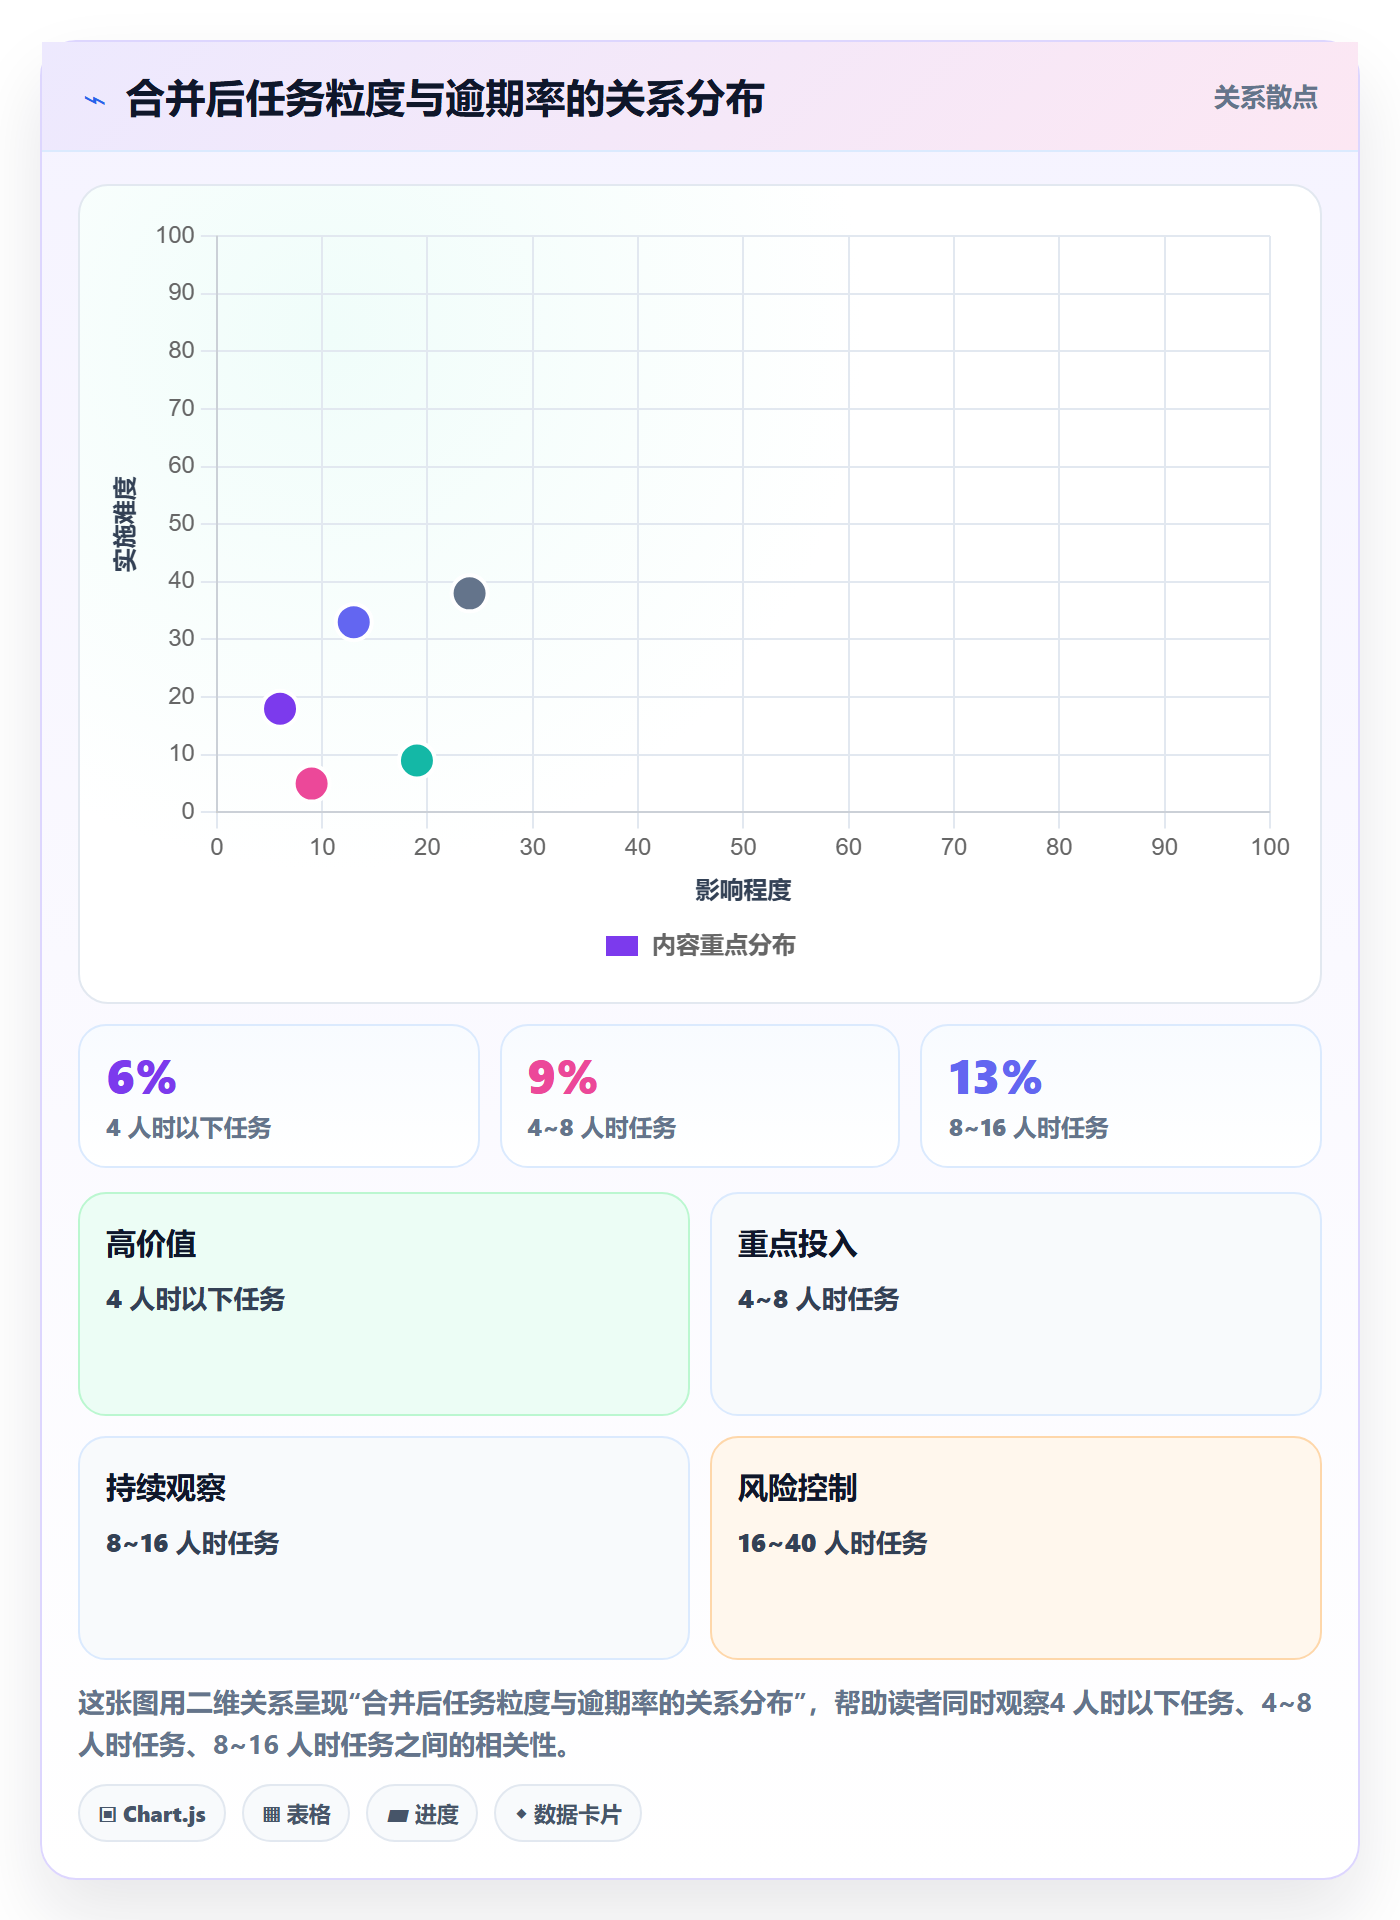Toggle the 内容重点分布 legend swatch
The width and height of the screenshot is (1400, 1920).
[621, 946]
